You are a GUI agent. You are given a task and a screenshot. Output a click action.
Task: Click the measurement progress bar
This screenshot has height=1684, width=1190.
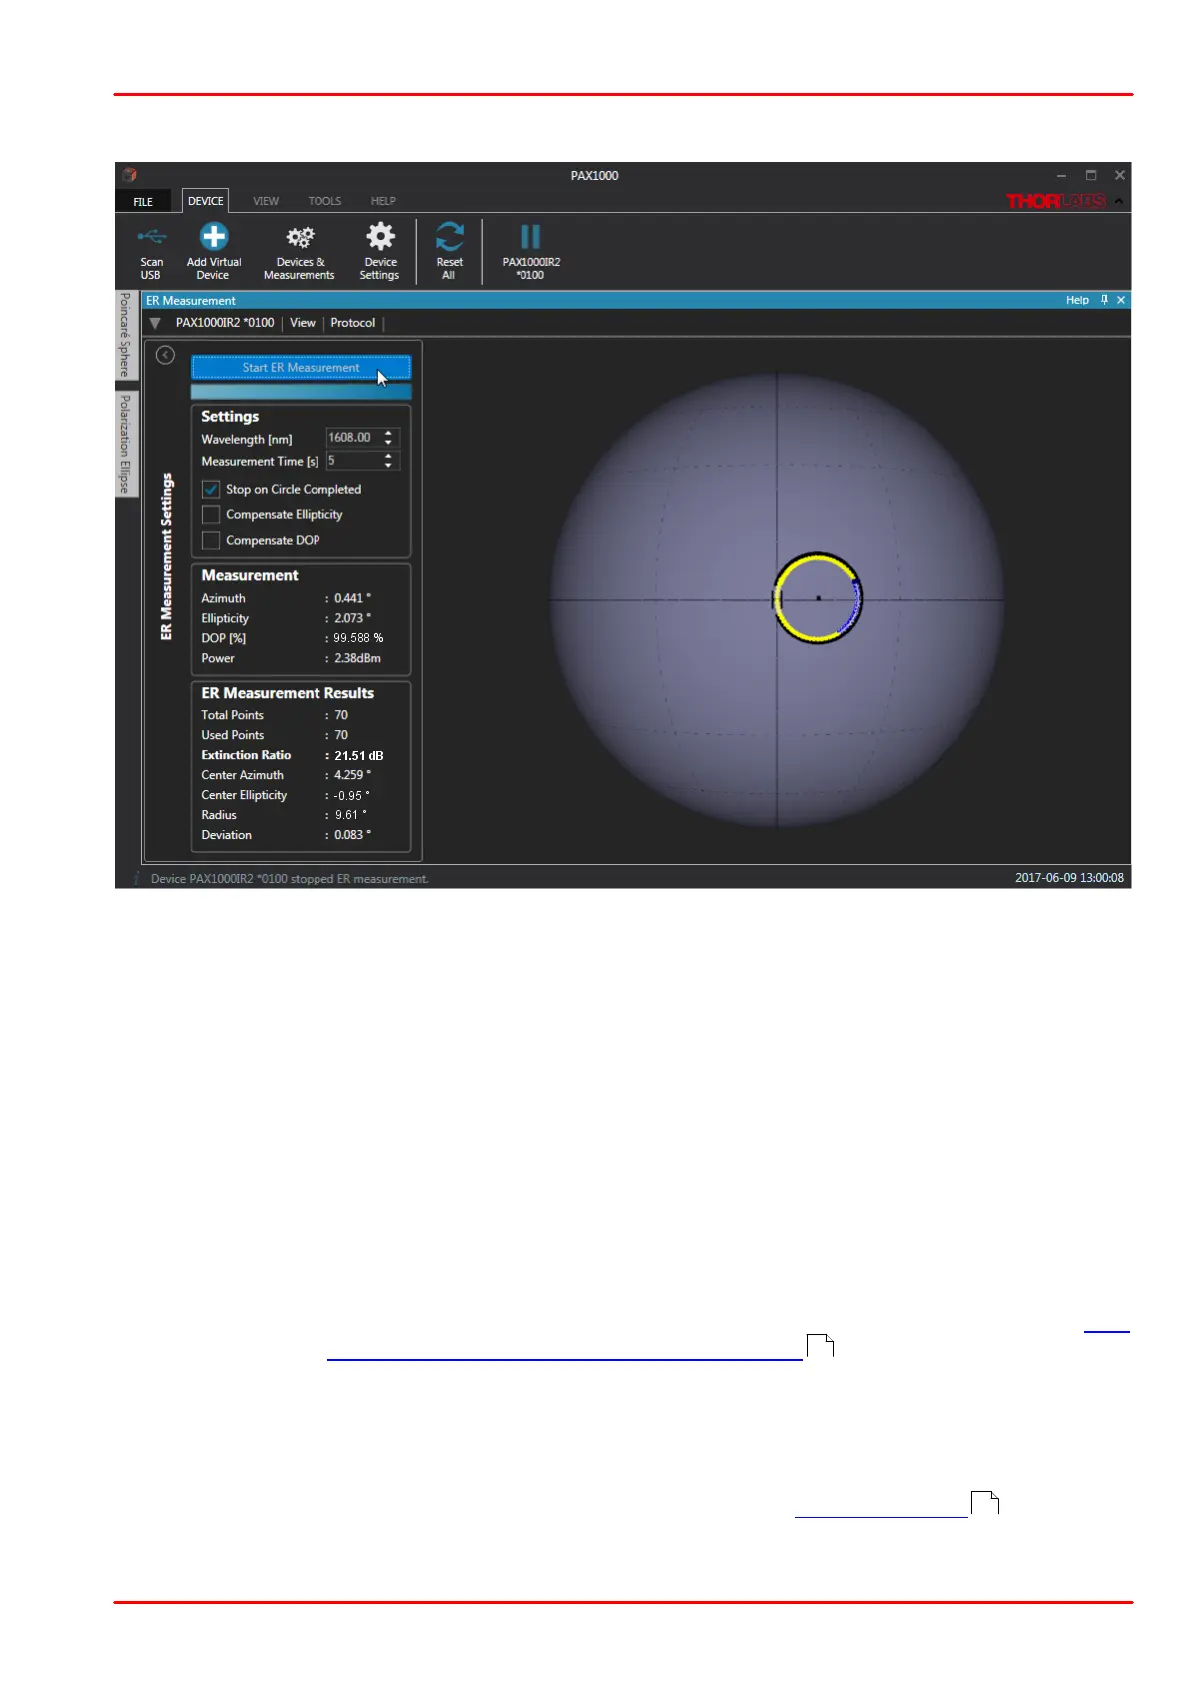click(301, 392)
